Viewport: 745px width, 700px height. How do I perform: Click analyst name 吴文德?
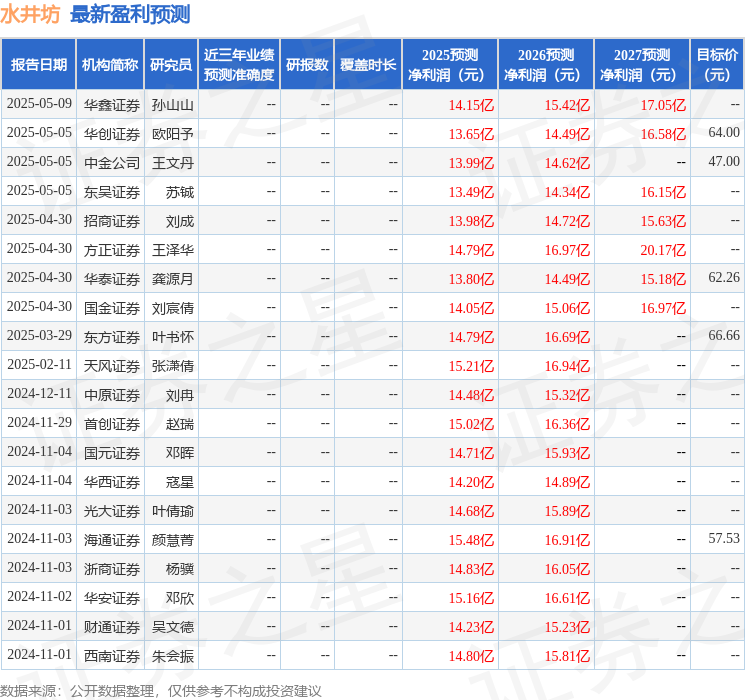172,626
